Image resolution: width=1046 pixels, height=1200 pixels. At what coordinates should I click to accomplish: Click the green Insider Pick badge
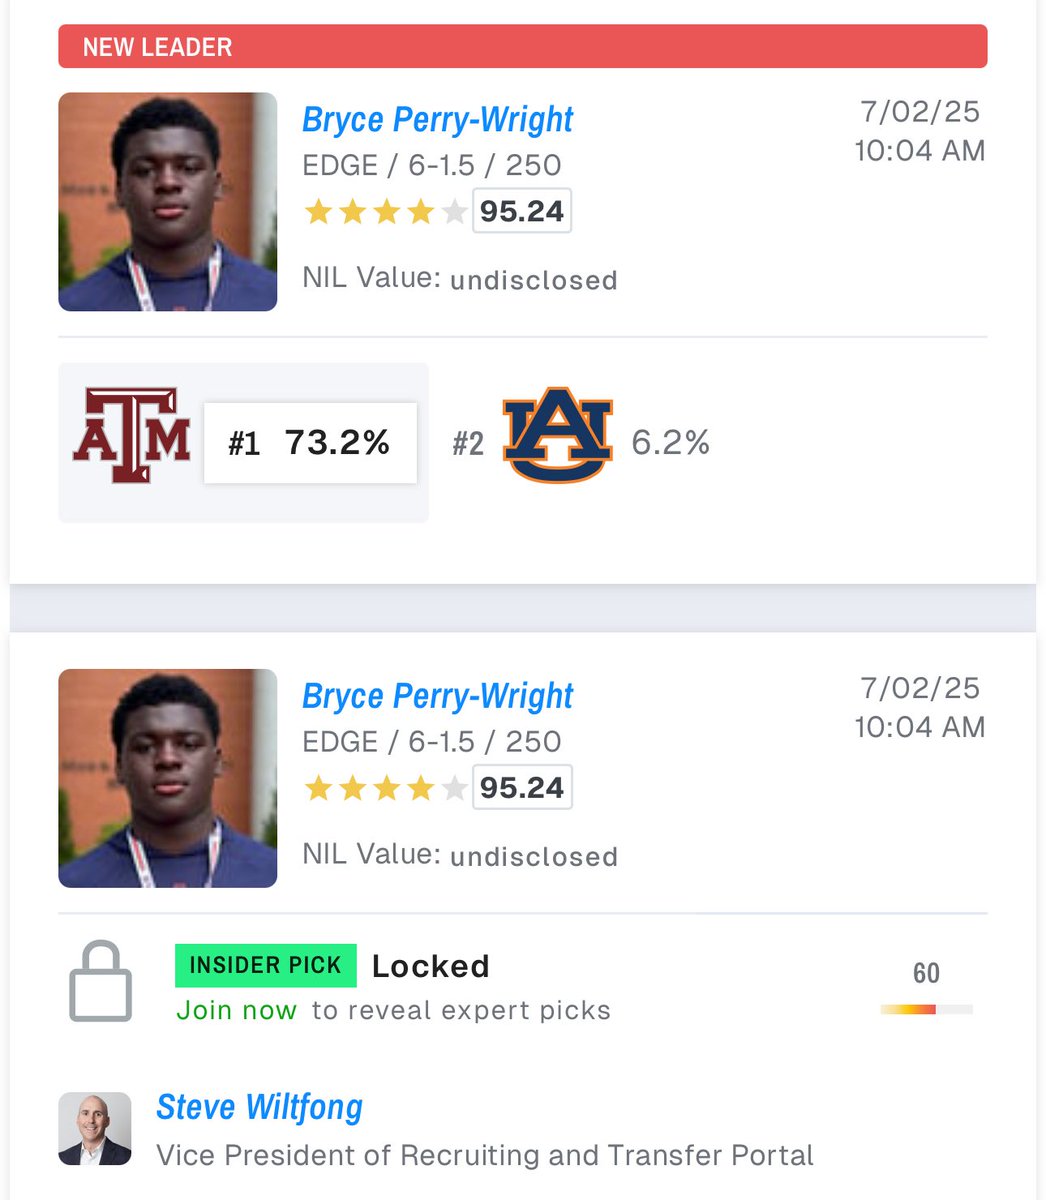point(265,965)
